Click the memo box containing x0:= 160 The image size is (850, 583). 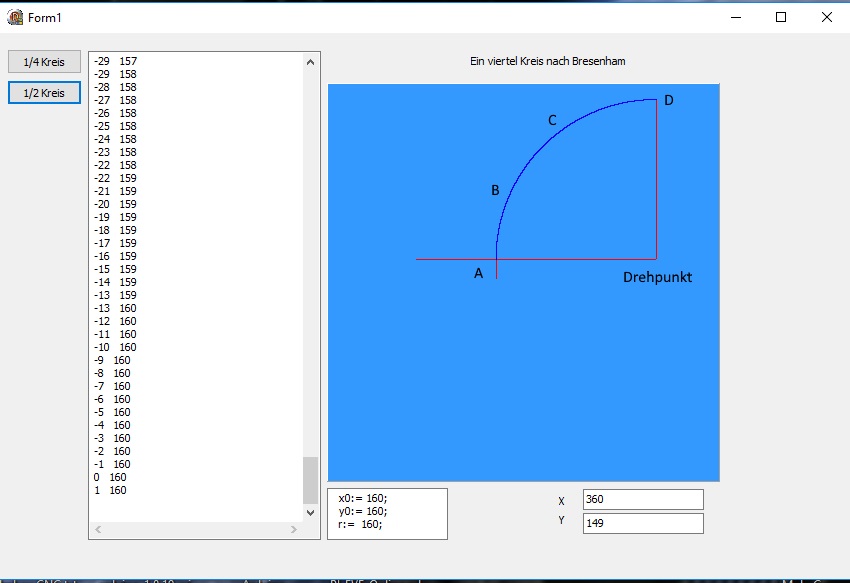pos(387,514)
